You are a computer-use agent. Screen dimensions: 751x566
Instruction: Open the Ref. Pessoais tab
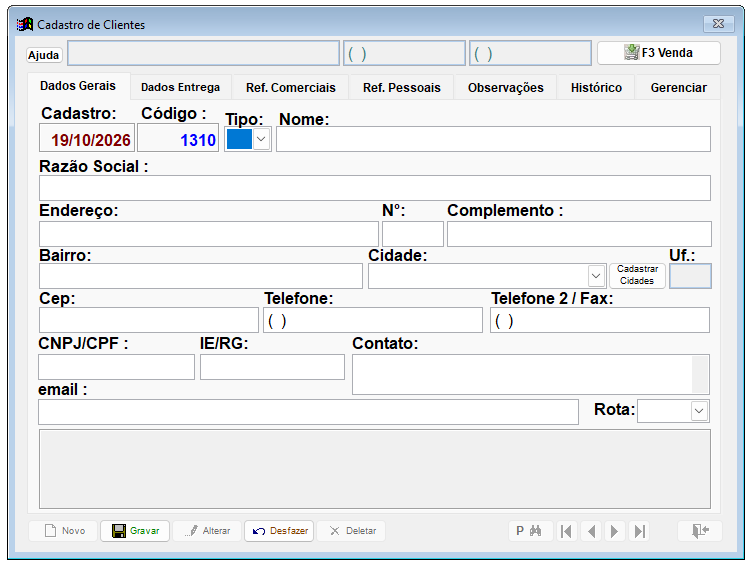click(x=402, y=88)
